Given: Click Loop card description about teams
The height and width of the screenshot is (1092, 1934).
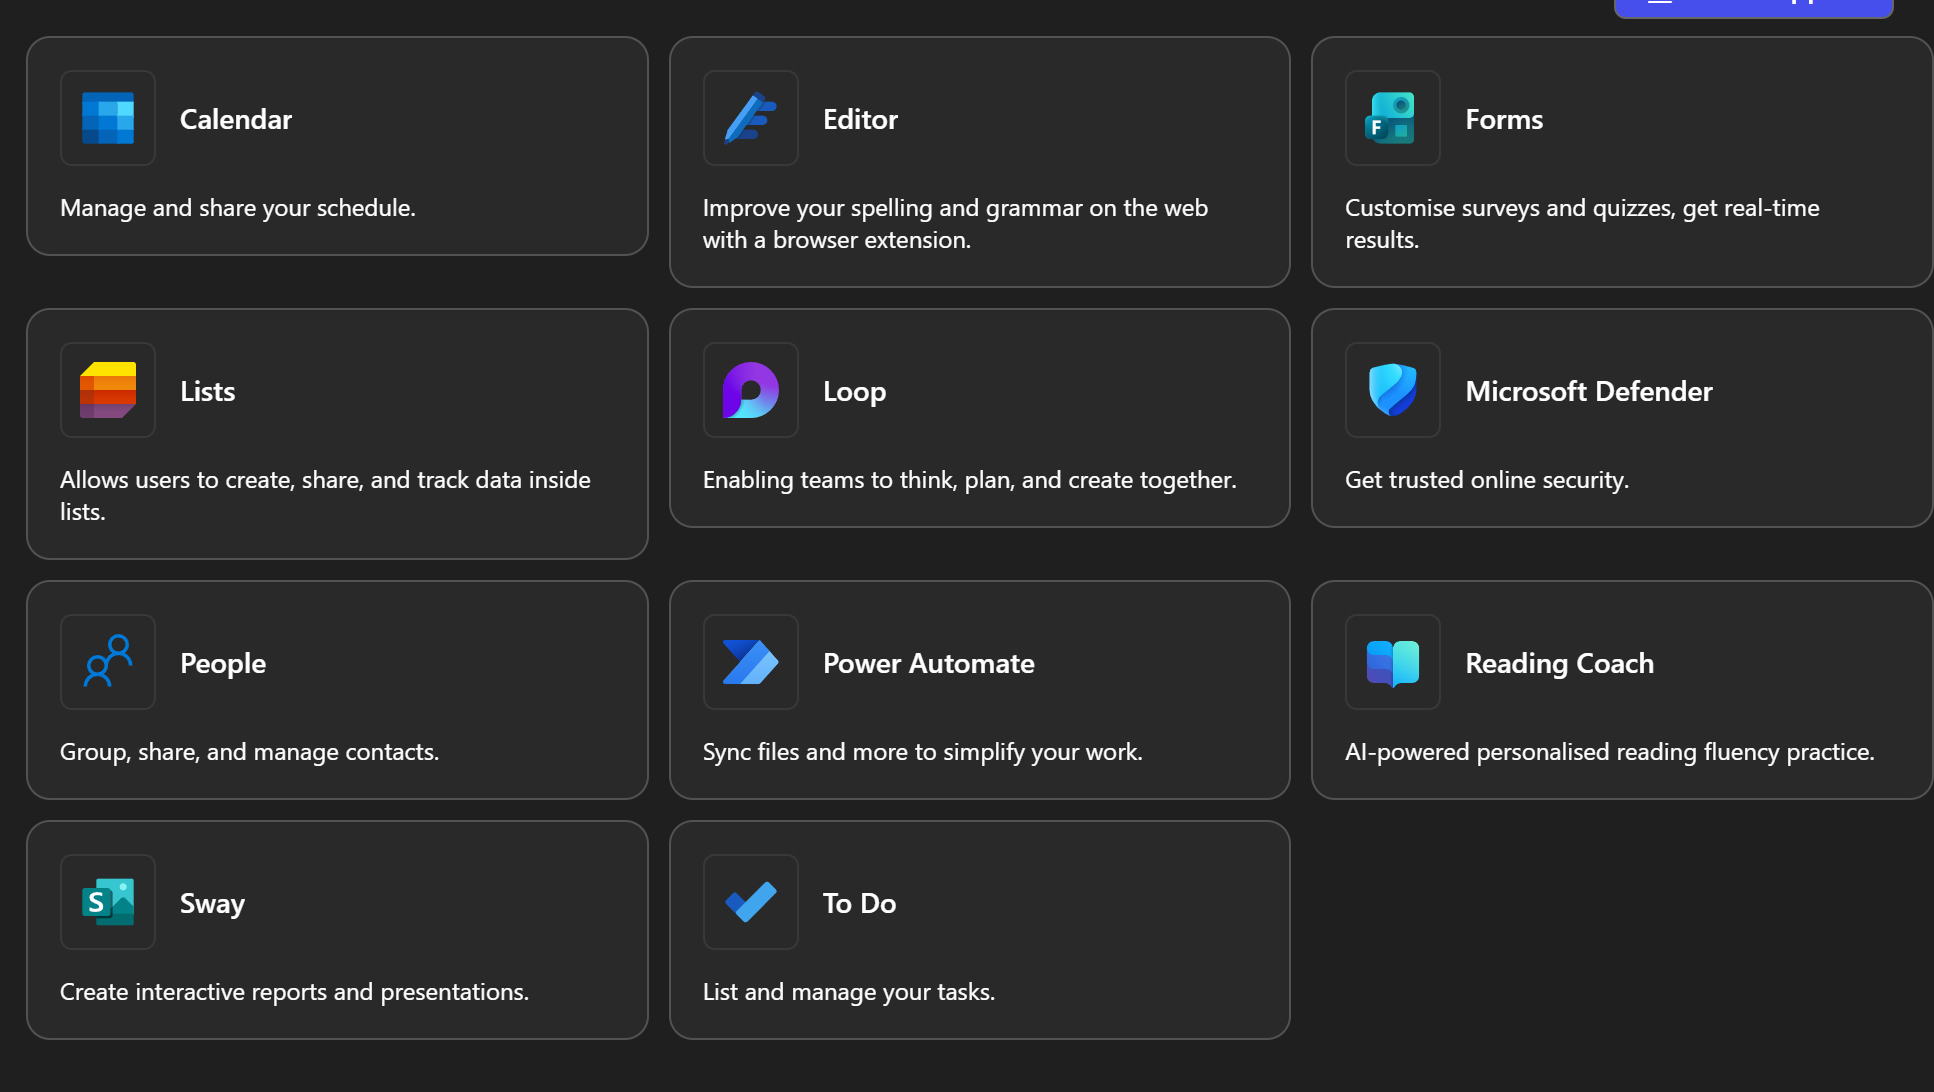Looking at the screenshot, I should pyautogui.click(x=969, y=480).
